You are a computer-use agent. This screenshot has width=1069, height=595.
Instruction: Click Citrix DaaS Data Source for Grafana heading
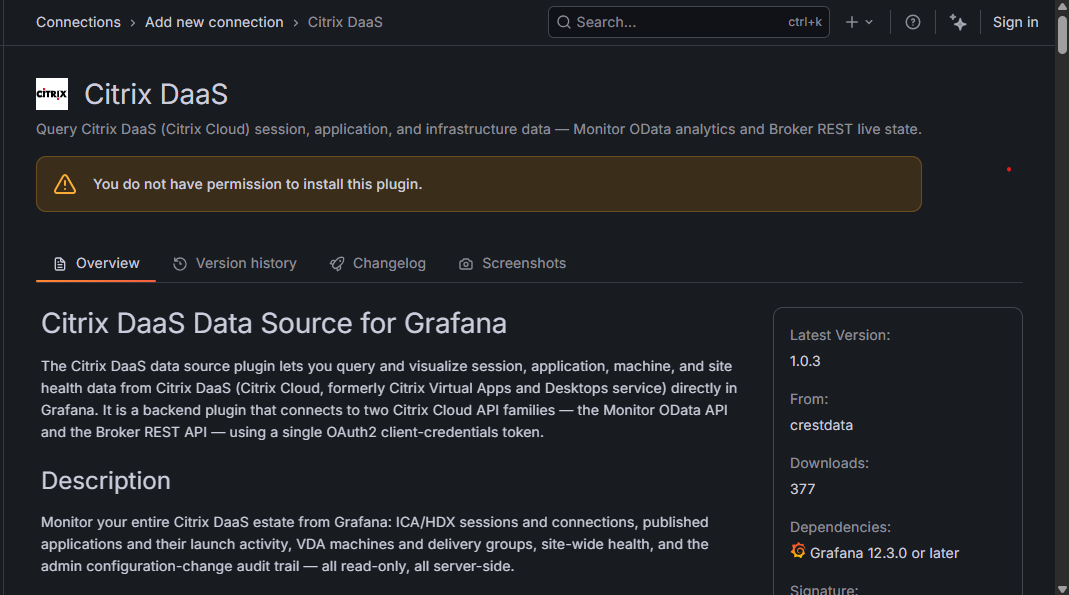pyautogui.click(x=273, y=324)
